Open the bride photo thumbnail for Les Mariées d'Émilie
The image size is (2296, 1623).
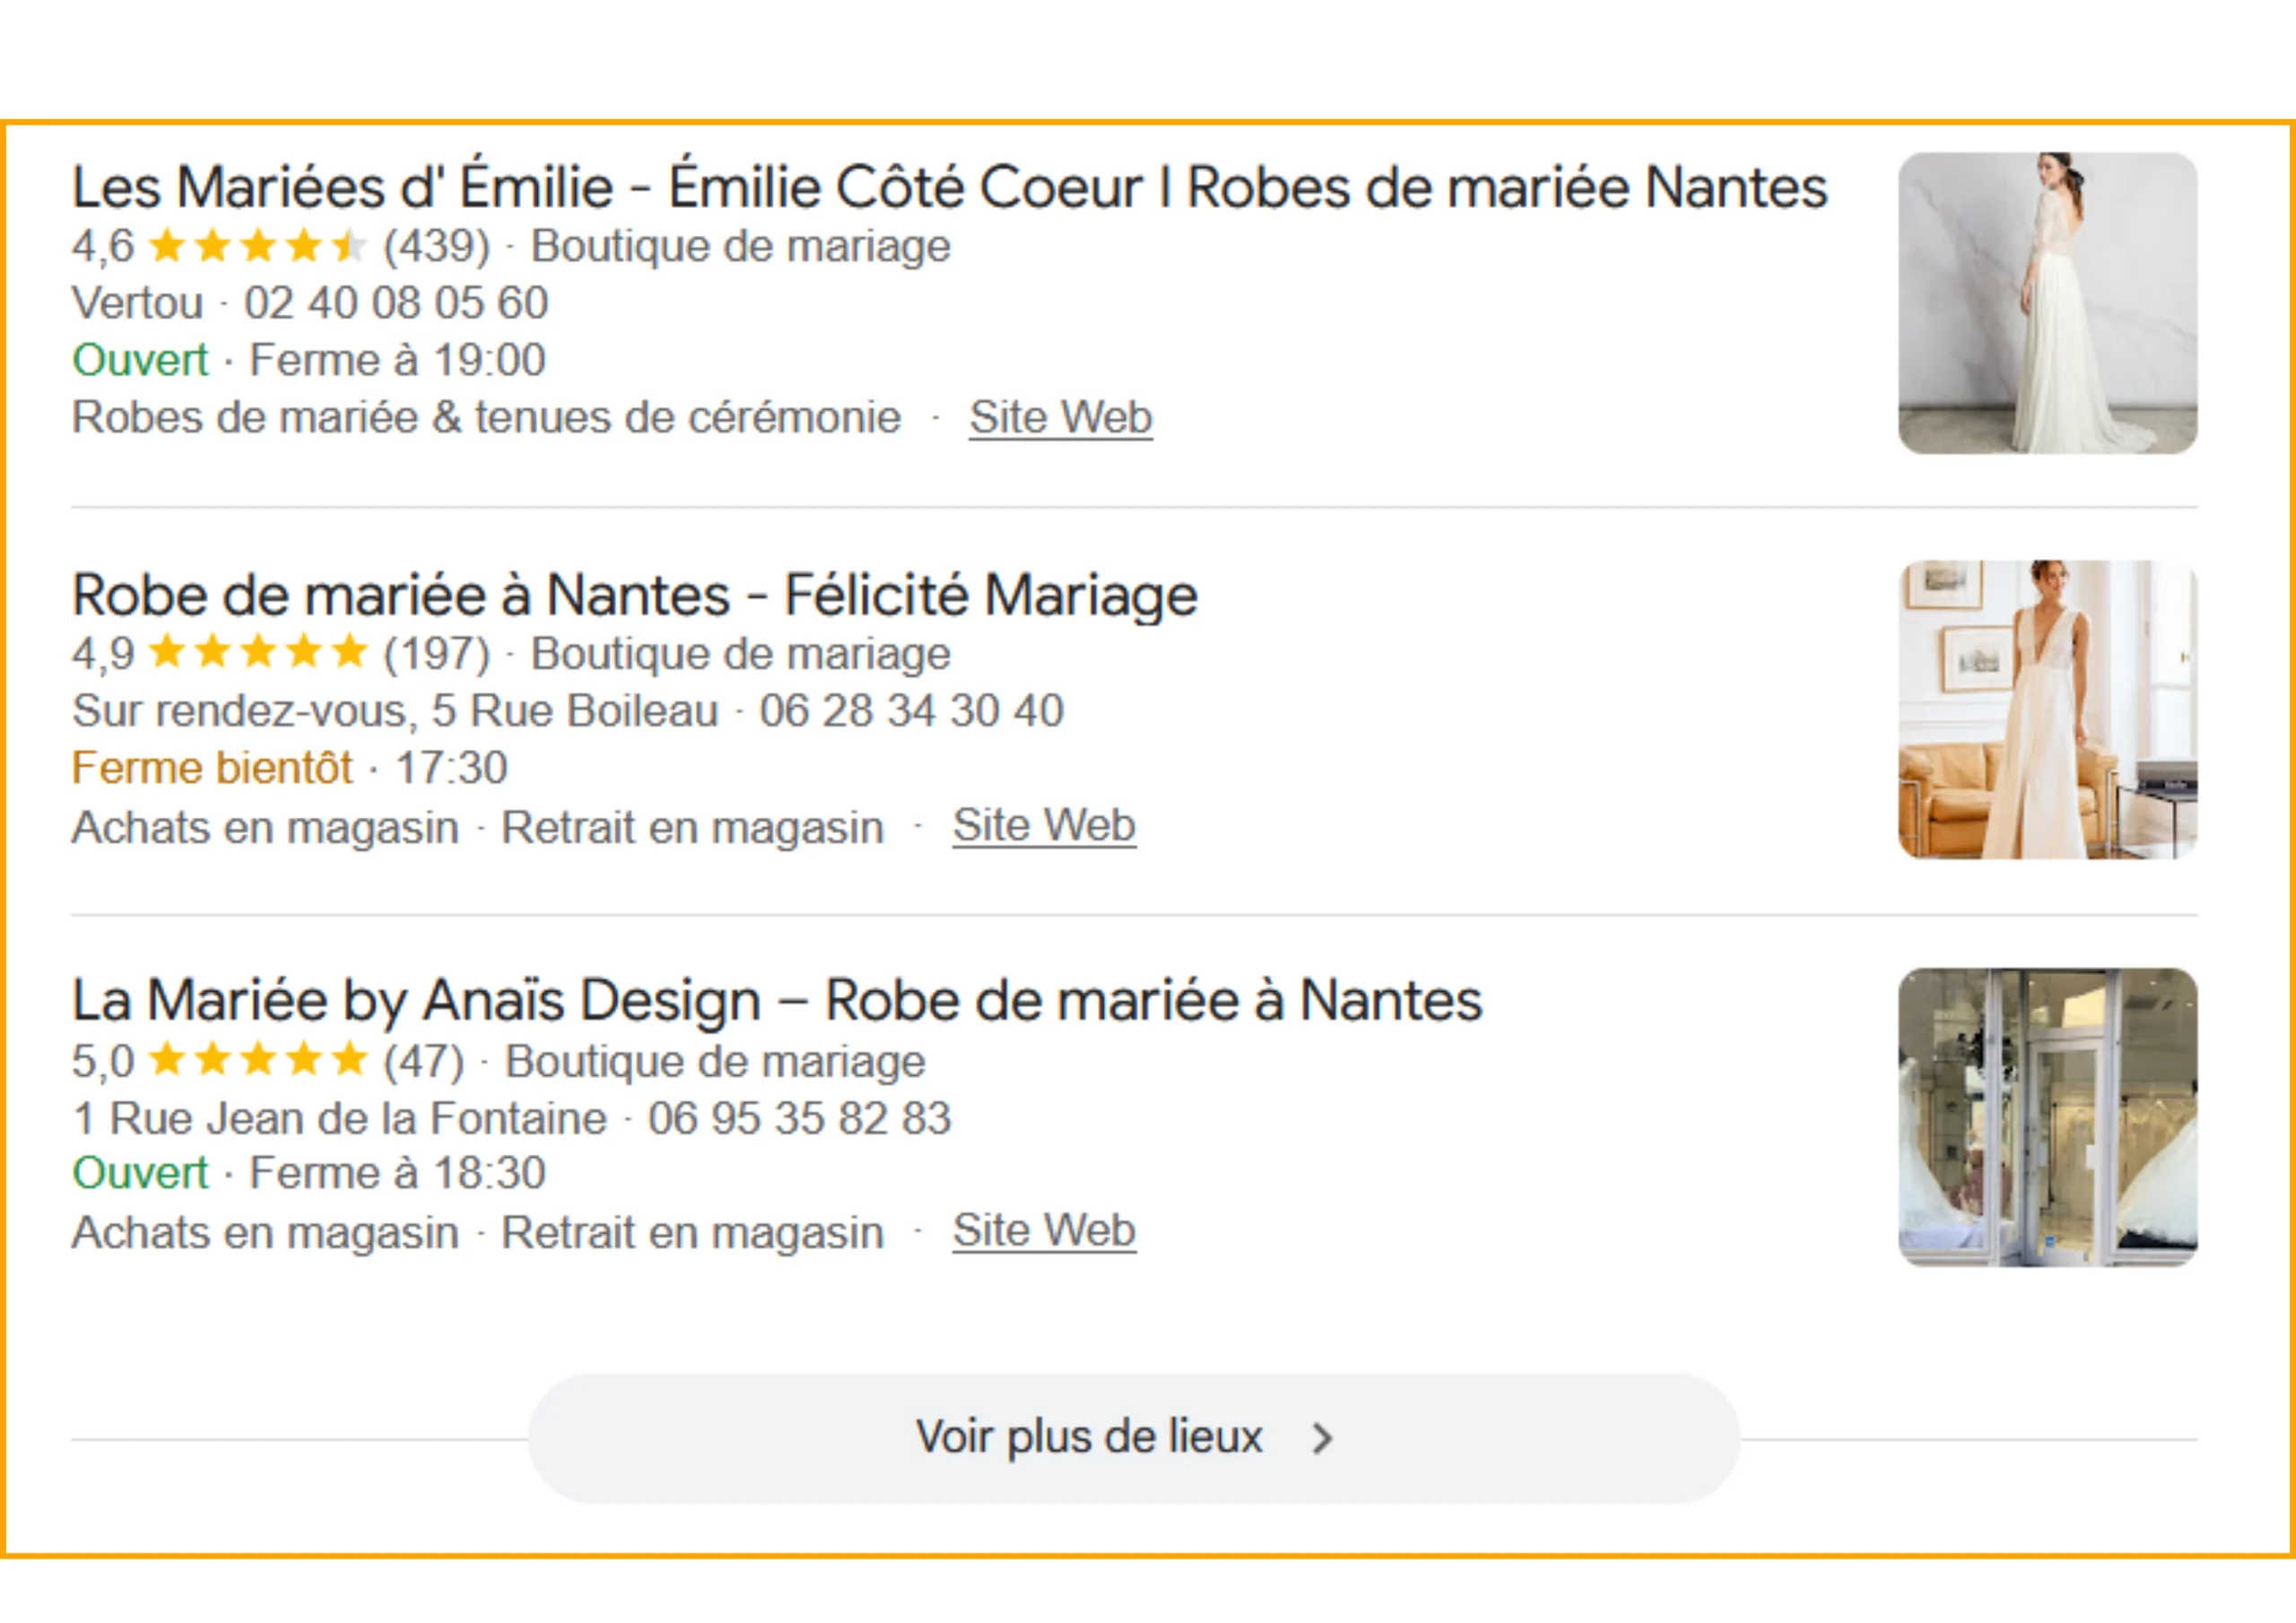(2046, 303)
